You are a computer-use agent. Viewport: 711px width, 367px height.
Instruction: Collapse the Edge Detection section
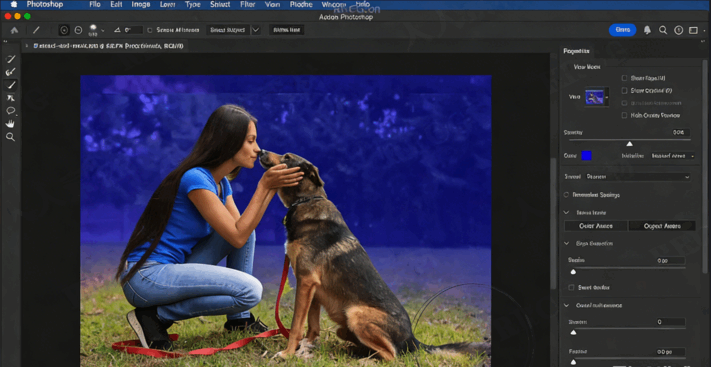[566, 244]
